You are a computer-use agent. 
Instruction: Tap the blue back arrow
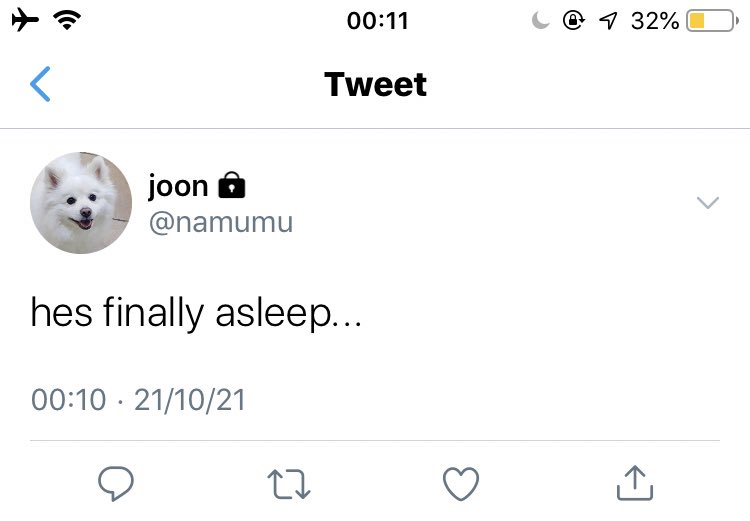coord(40,84)
